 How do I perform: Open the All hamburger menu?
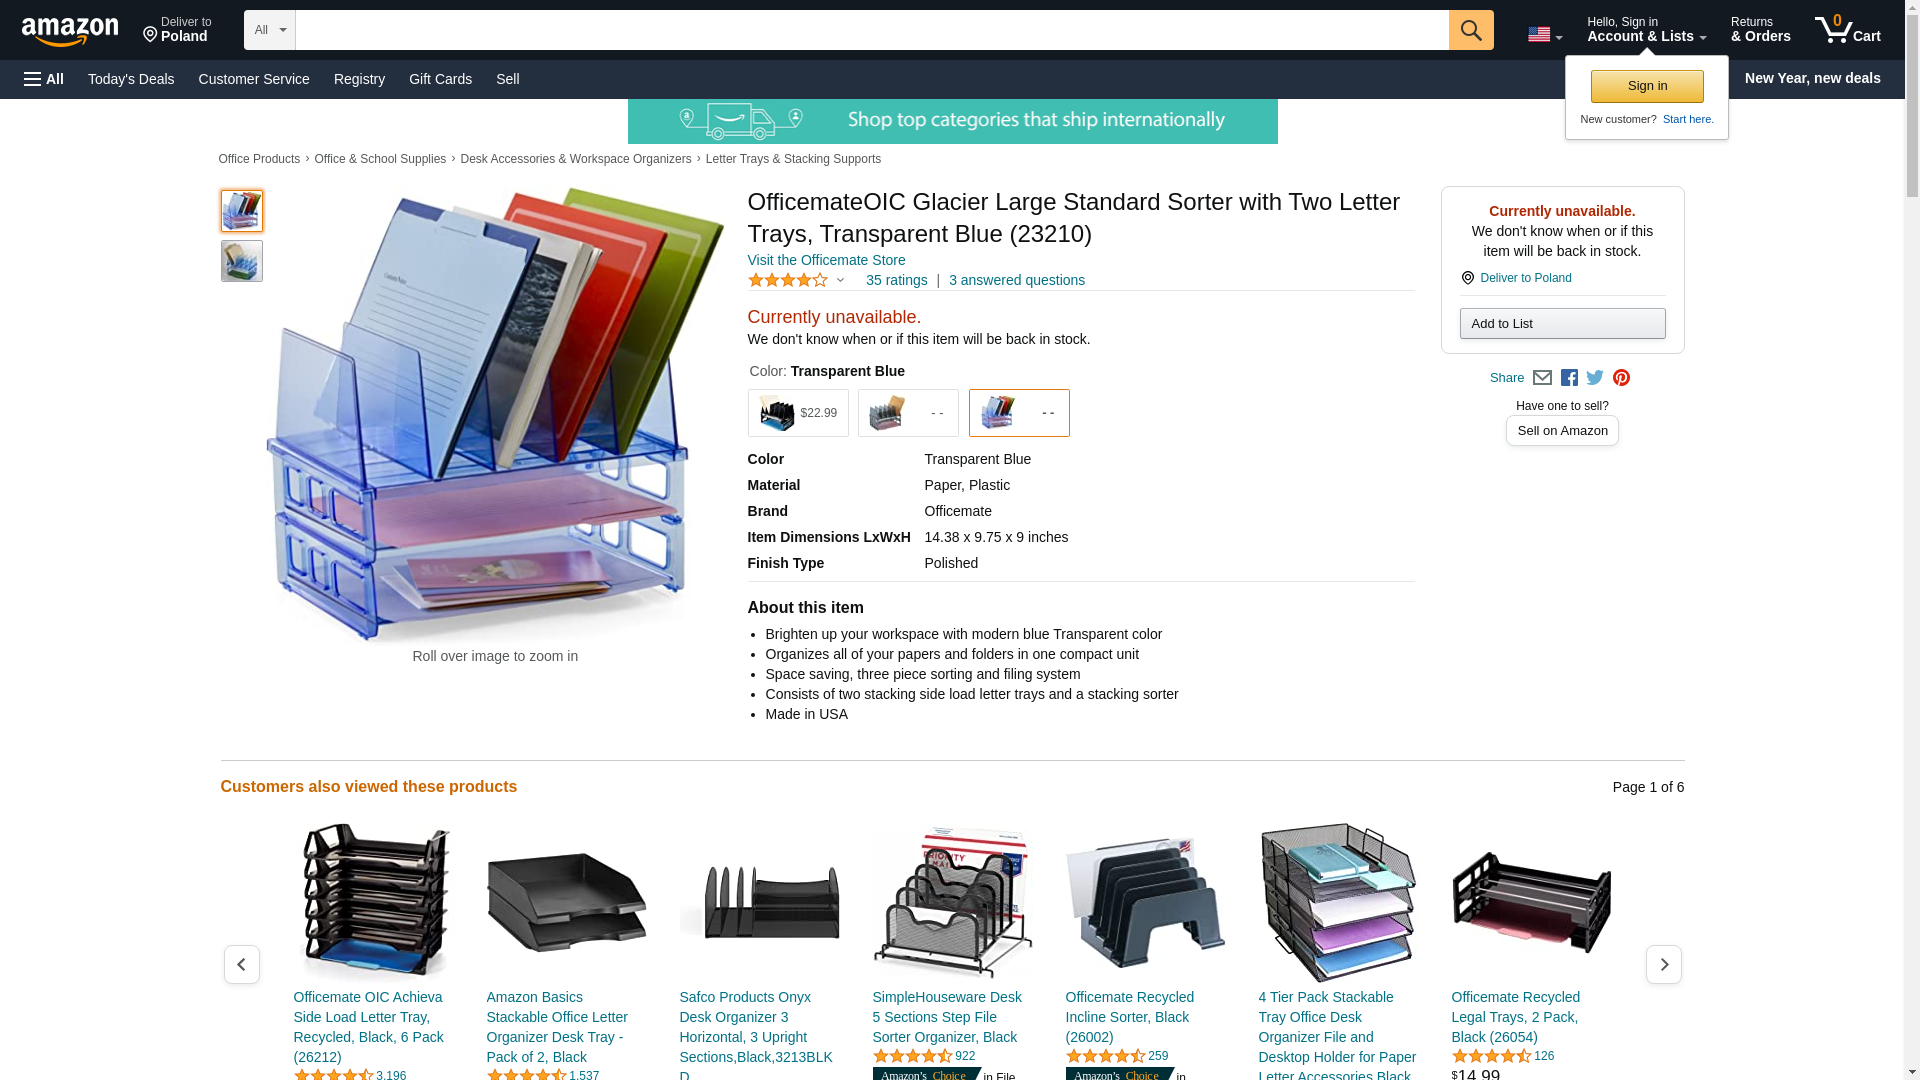pos(44,79)
